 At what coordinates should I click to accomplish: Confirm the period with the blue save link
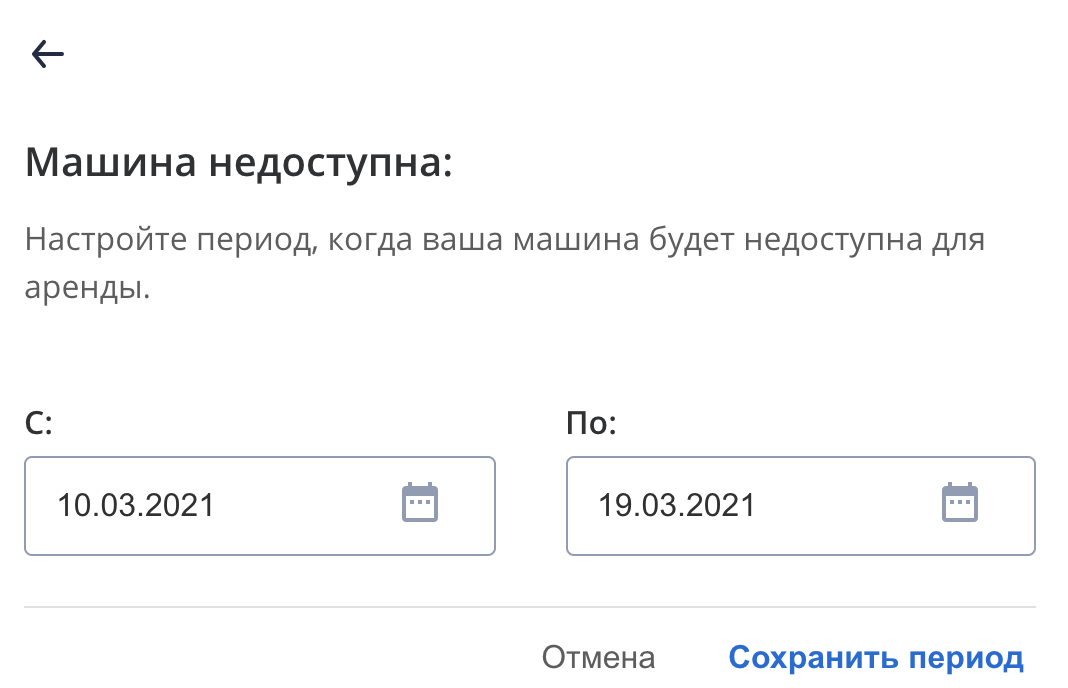tap(876, 658)
